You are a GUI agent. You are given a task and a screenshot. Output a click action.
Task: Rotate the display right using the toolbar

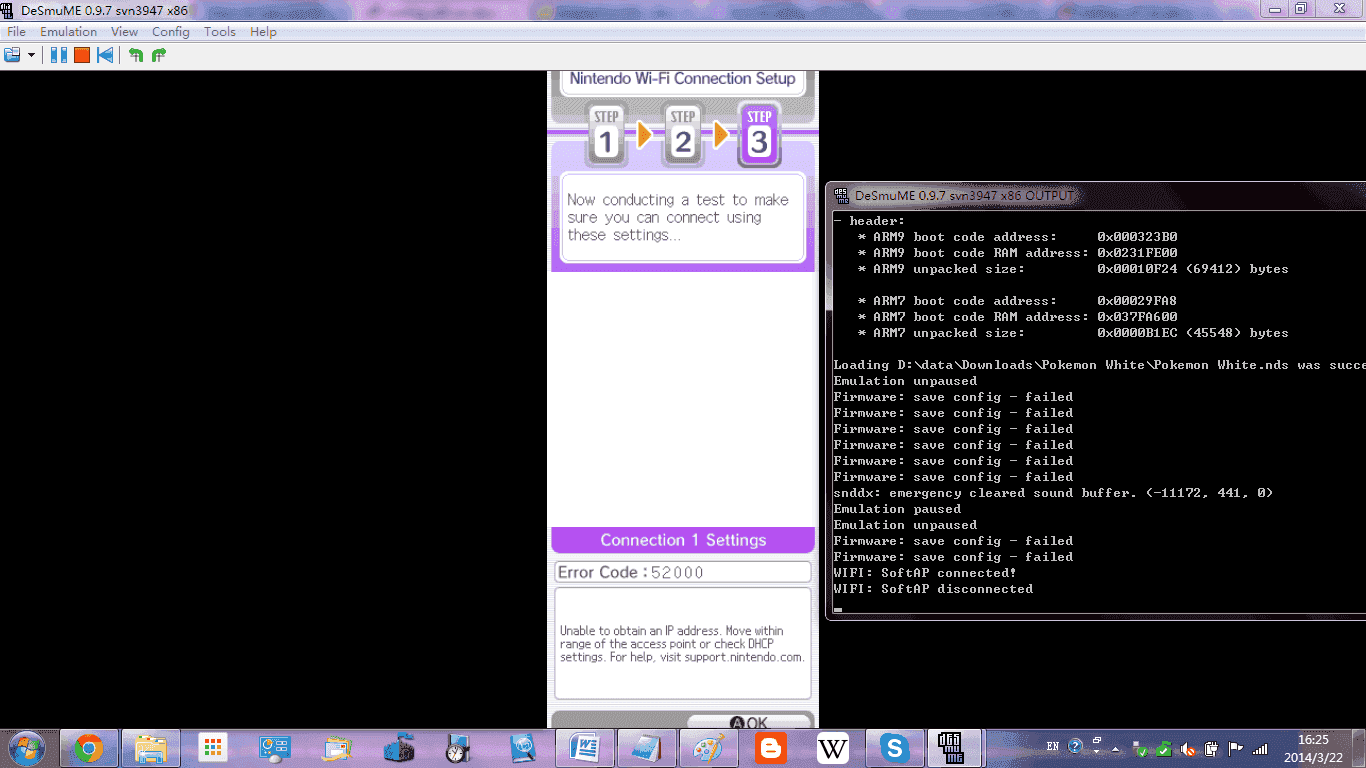pos(158,55)
